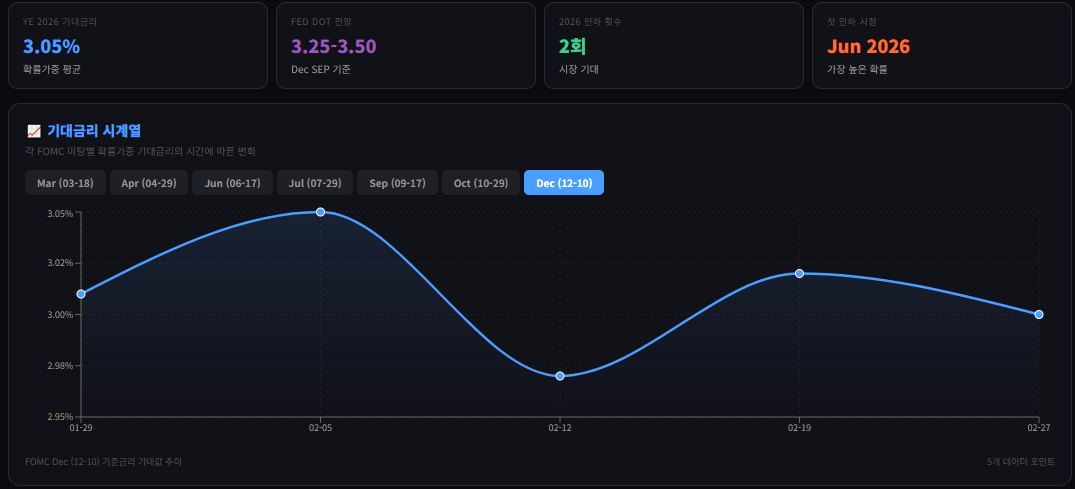This screenshot has height=489, width=1075.
Task: Click the chart icon beside 기대금리 시계열 title
Action: point(33,131)
